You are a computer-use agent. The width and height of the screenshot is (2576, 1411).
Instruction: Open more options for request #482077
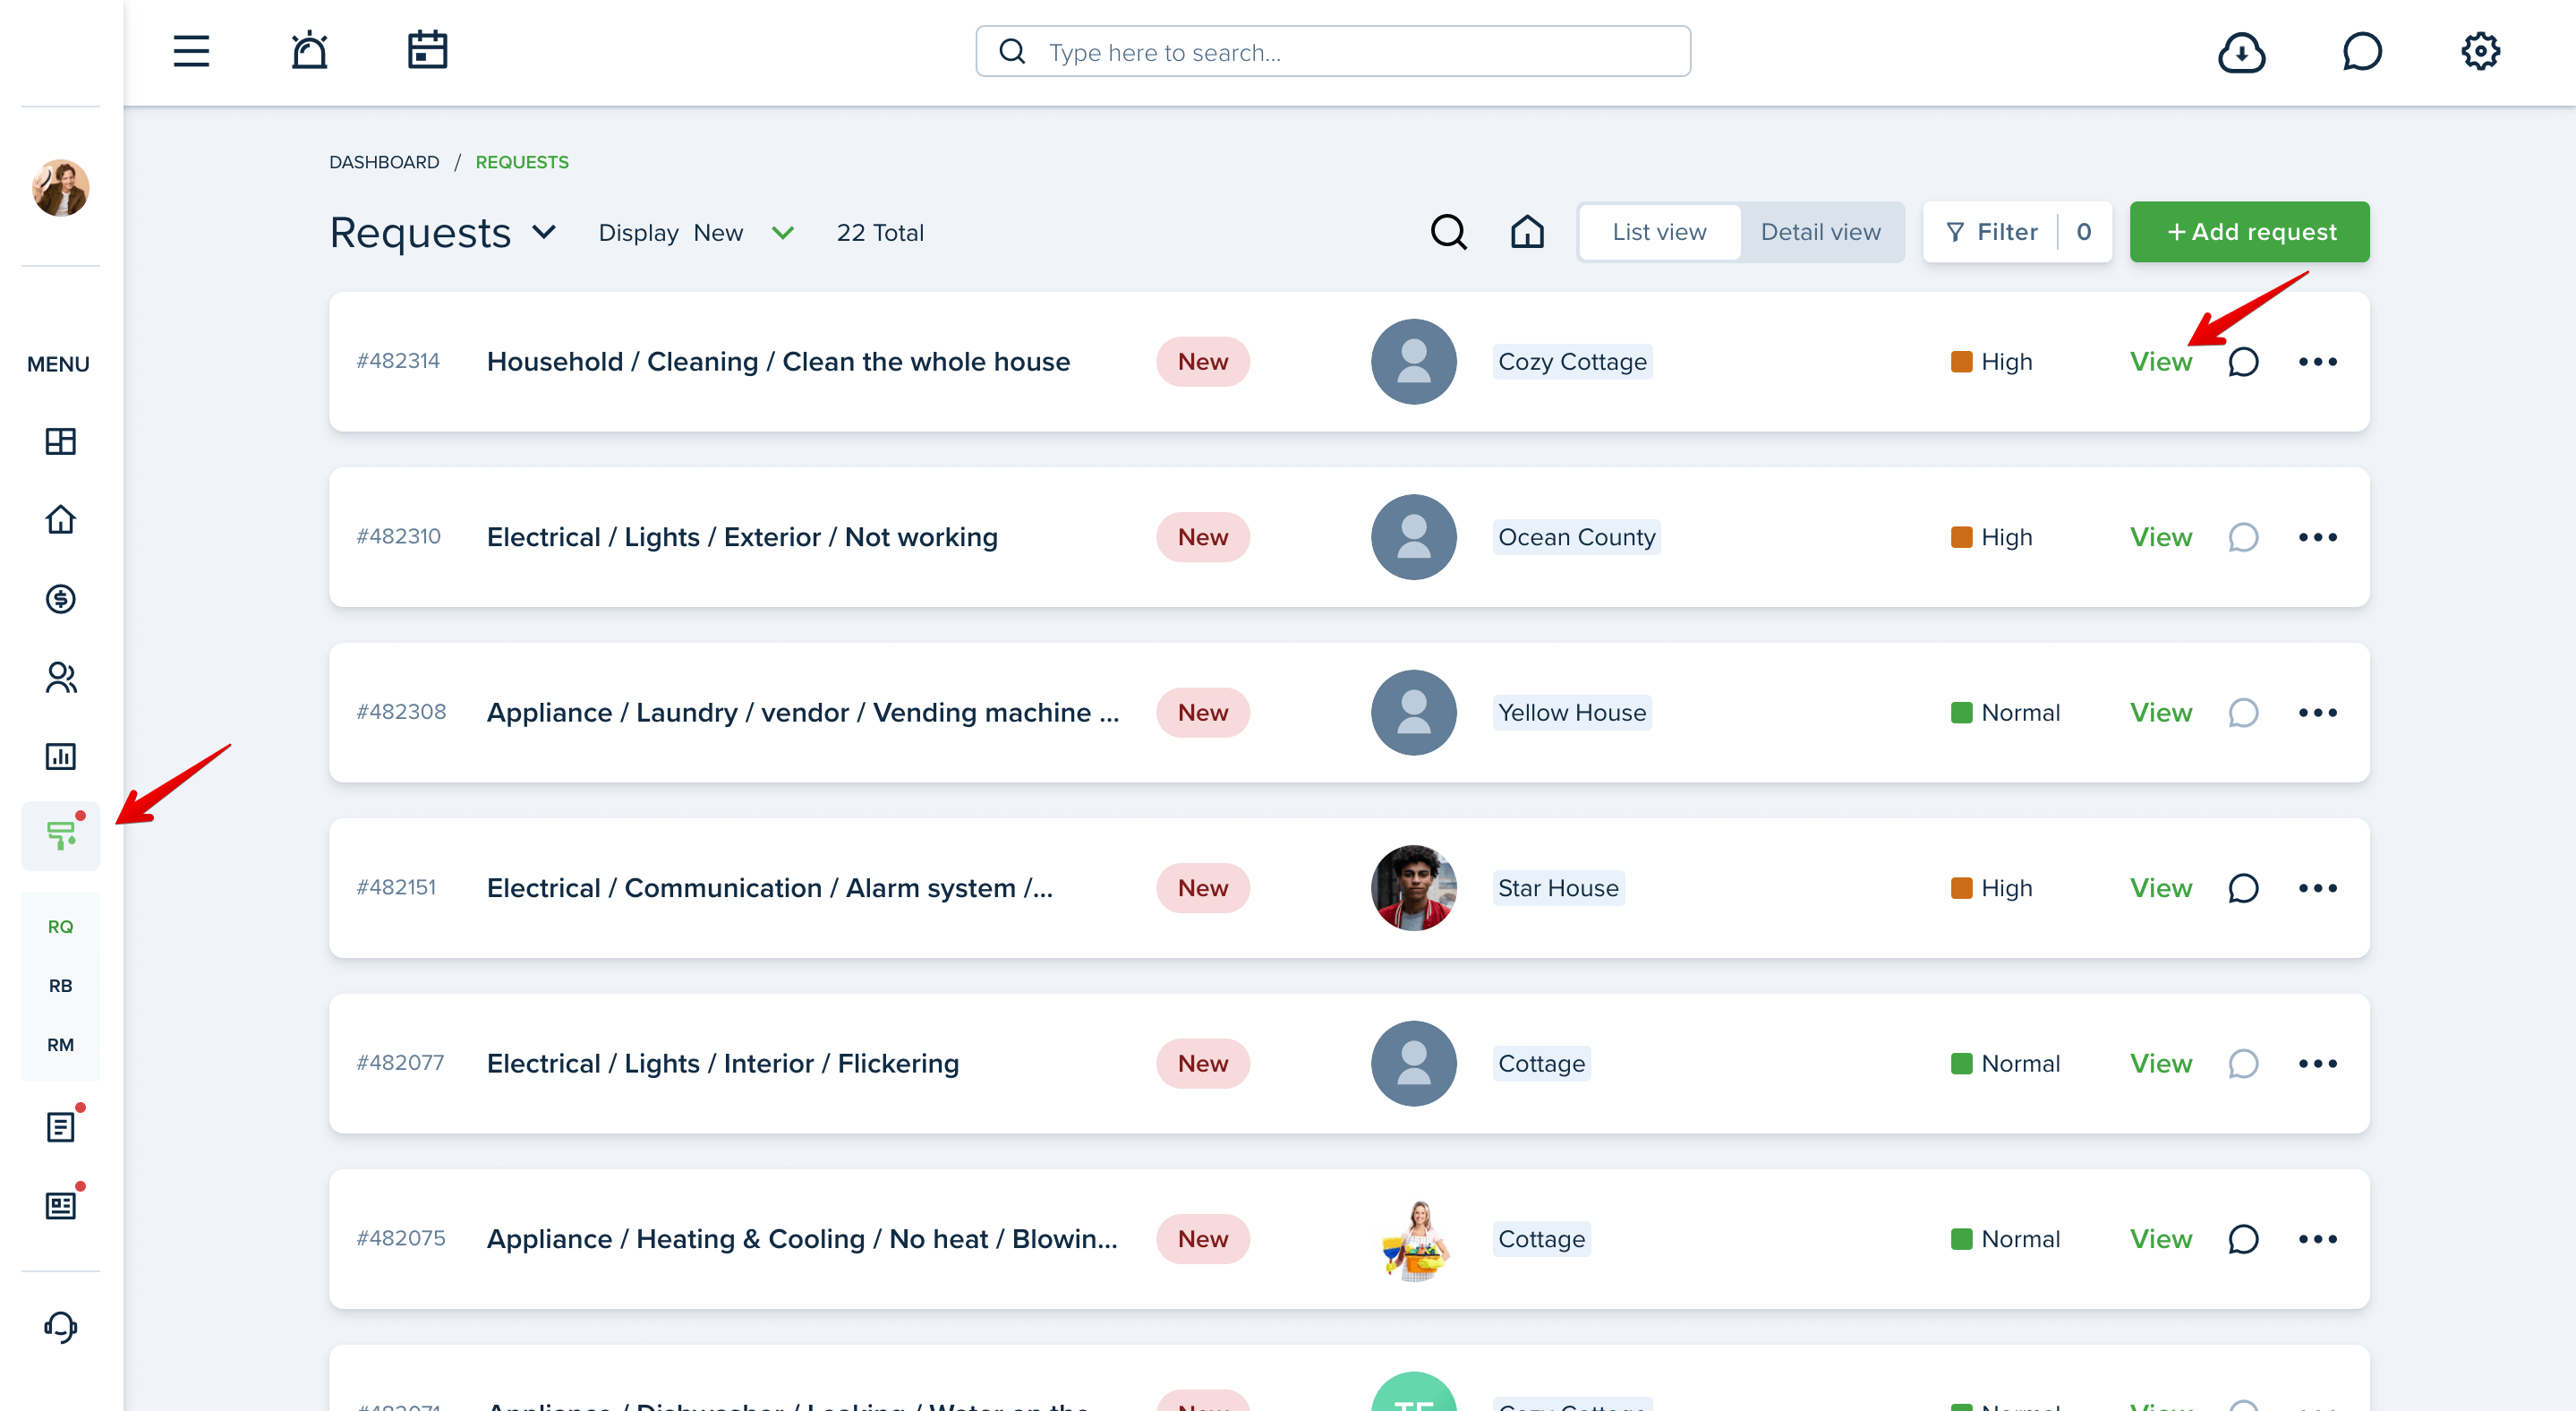point(2317,1063)
